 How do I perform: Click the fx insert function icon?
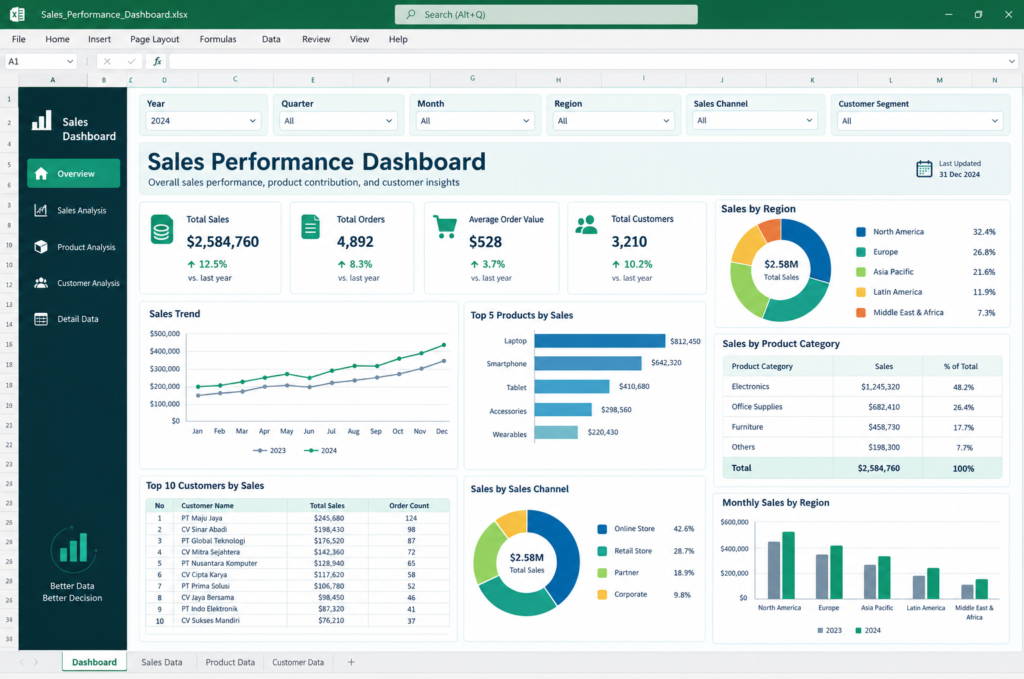click(x=157, y=61)
